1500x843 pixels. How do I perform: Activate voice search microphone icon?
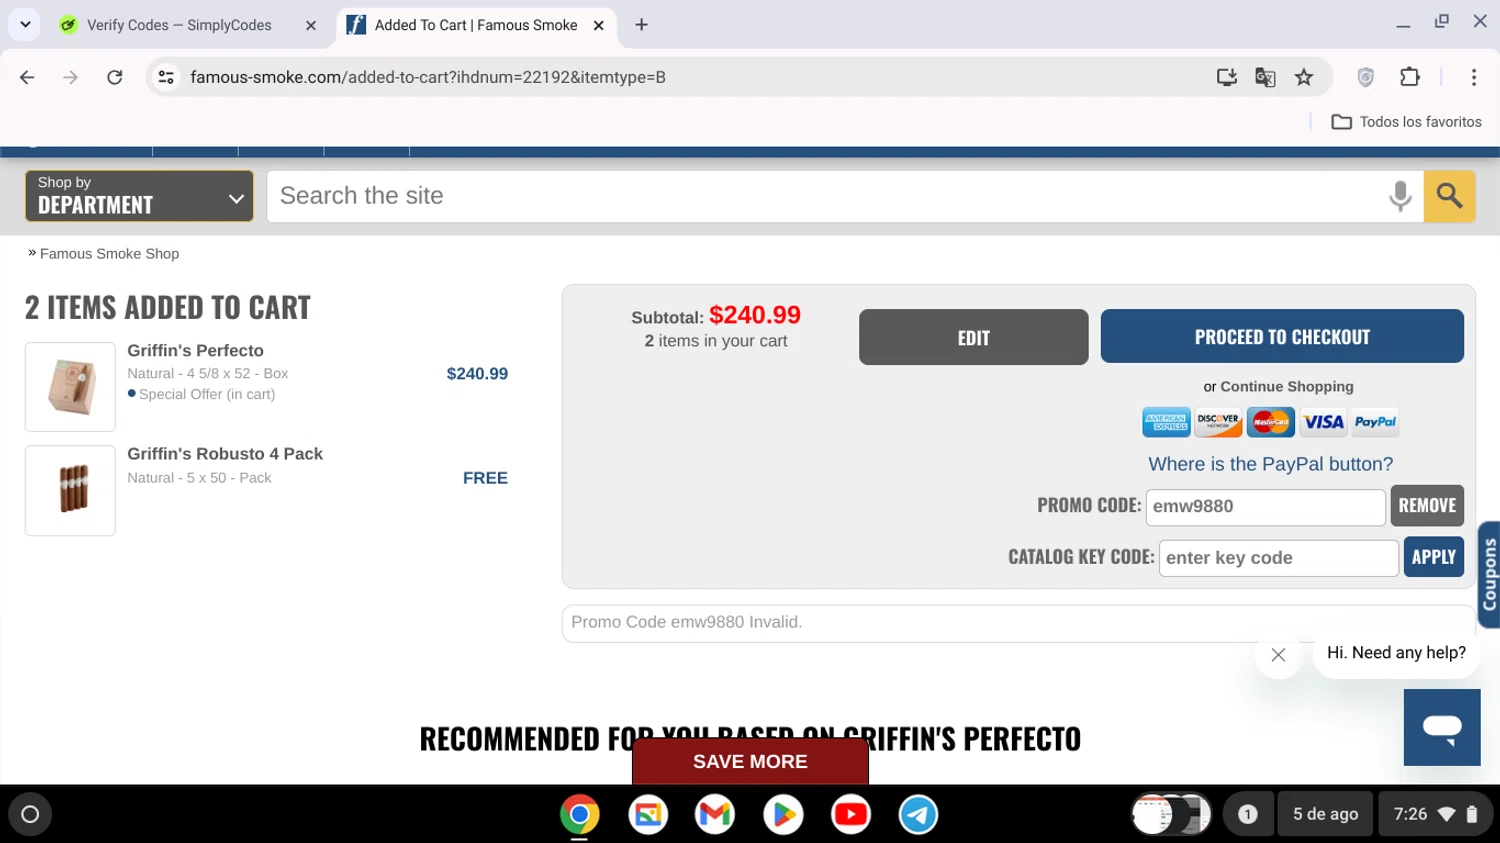click(x=1400, y=196)
